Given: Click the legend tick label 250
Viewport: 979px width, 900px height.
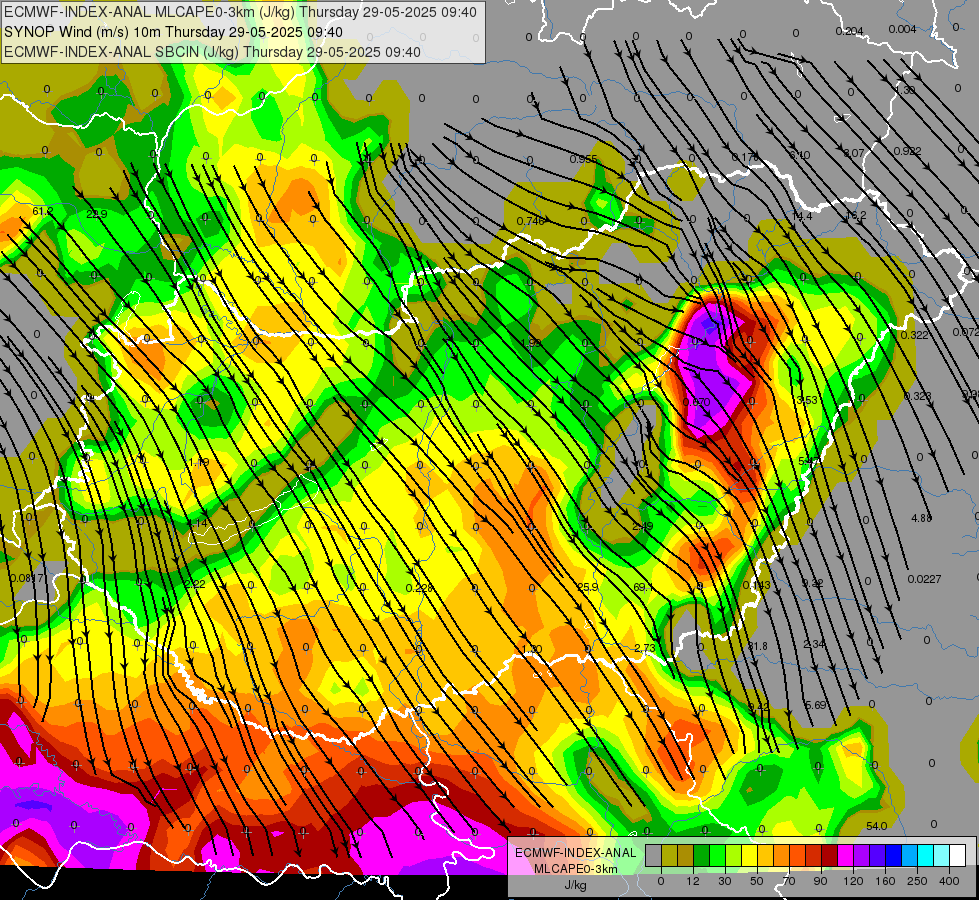Looking at the screenshot, I should [917, 881].
